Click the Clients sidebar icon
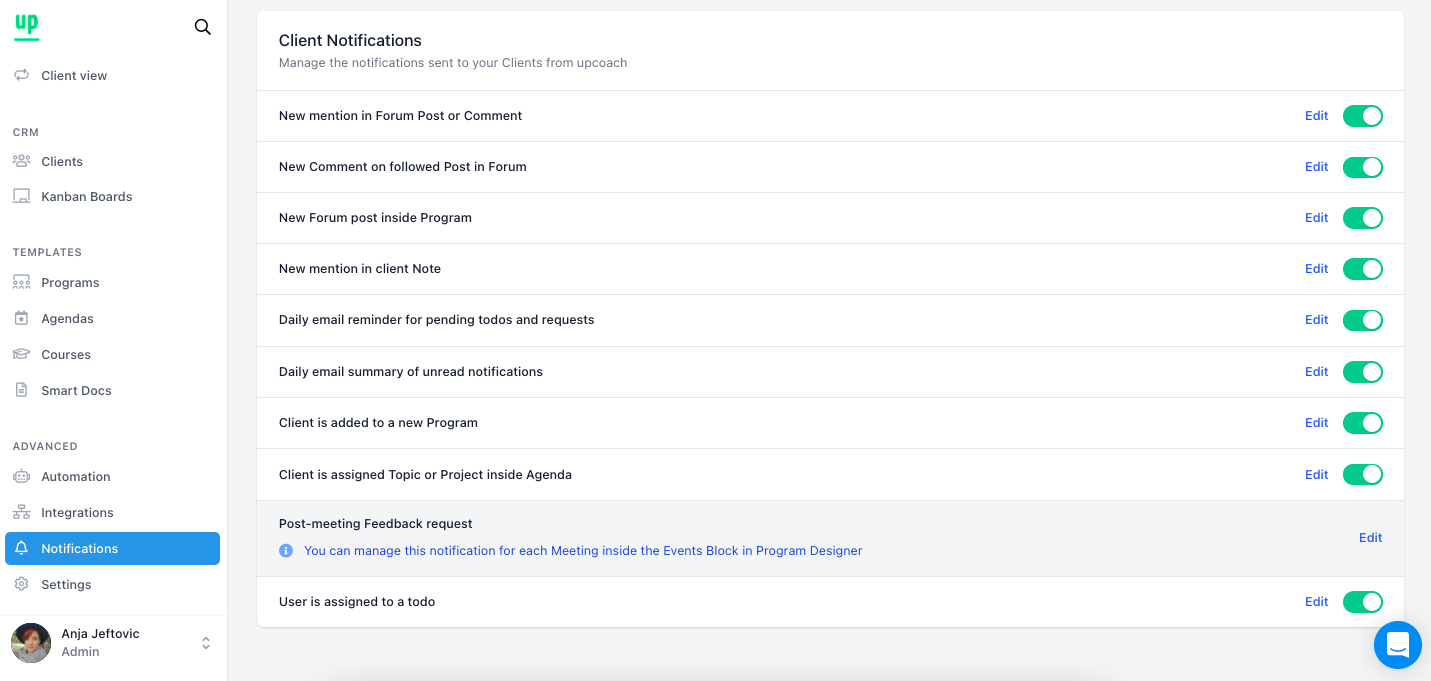This screenshot has width=1431, height=681. [x=21, y=161]
